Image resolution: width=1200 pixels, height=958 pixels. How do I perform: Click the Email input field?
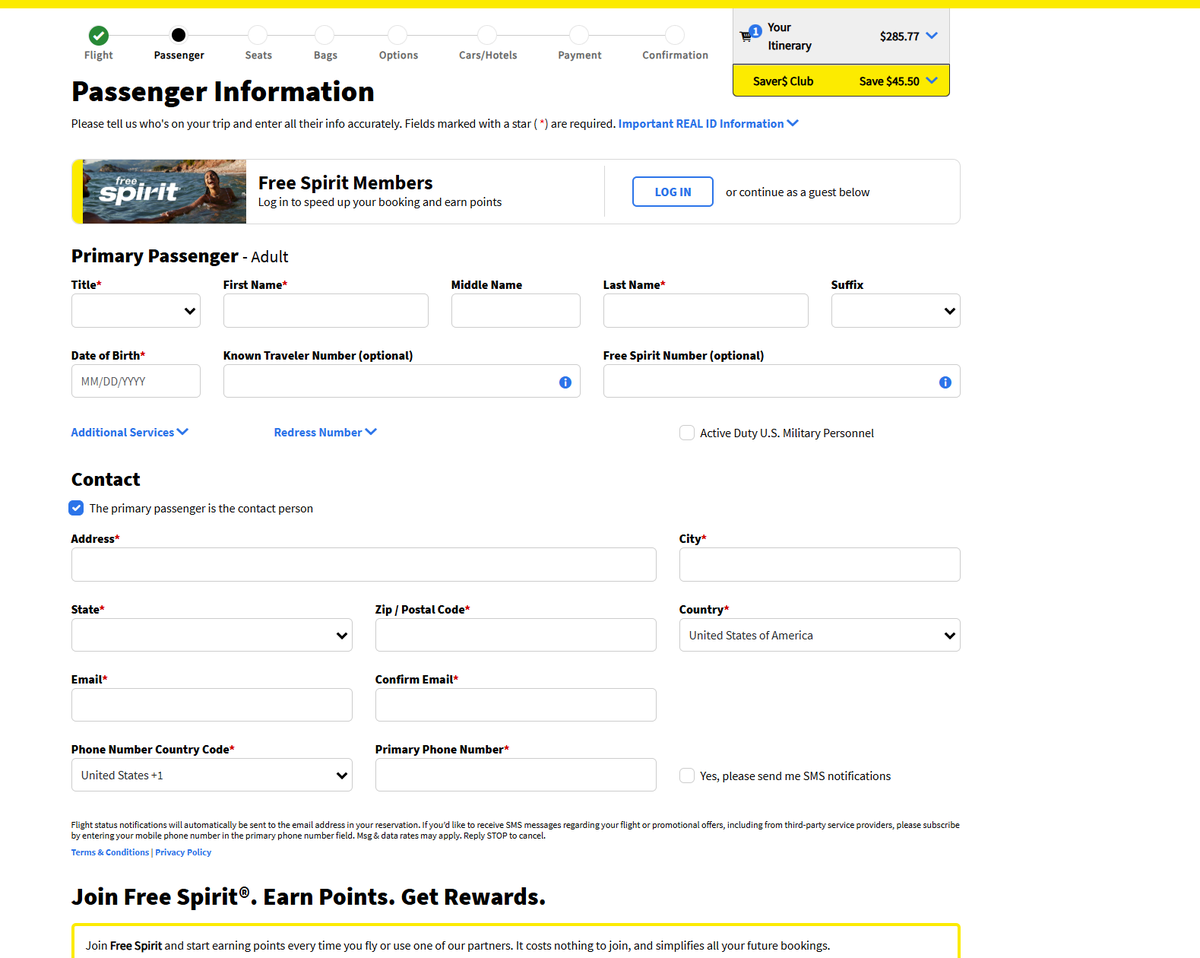(212, 705)
